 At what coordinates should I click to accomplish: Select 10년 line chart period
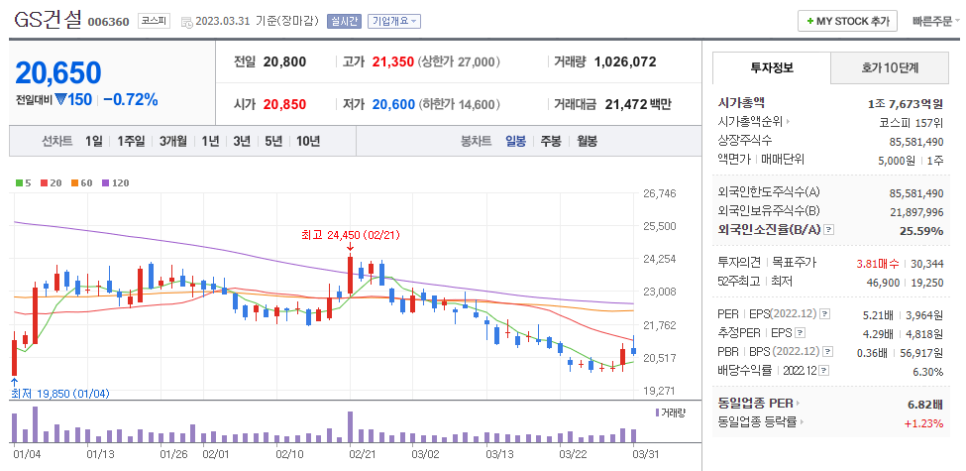pyautogui.click(x=308, y=141)
